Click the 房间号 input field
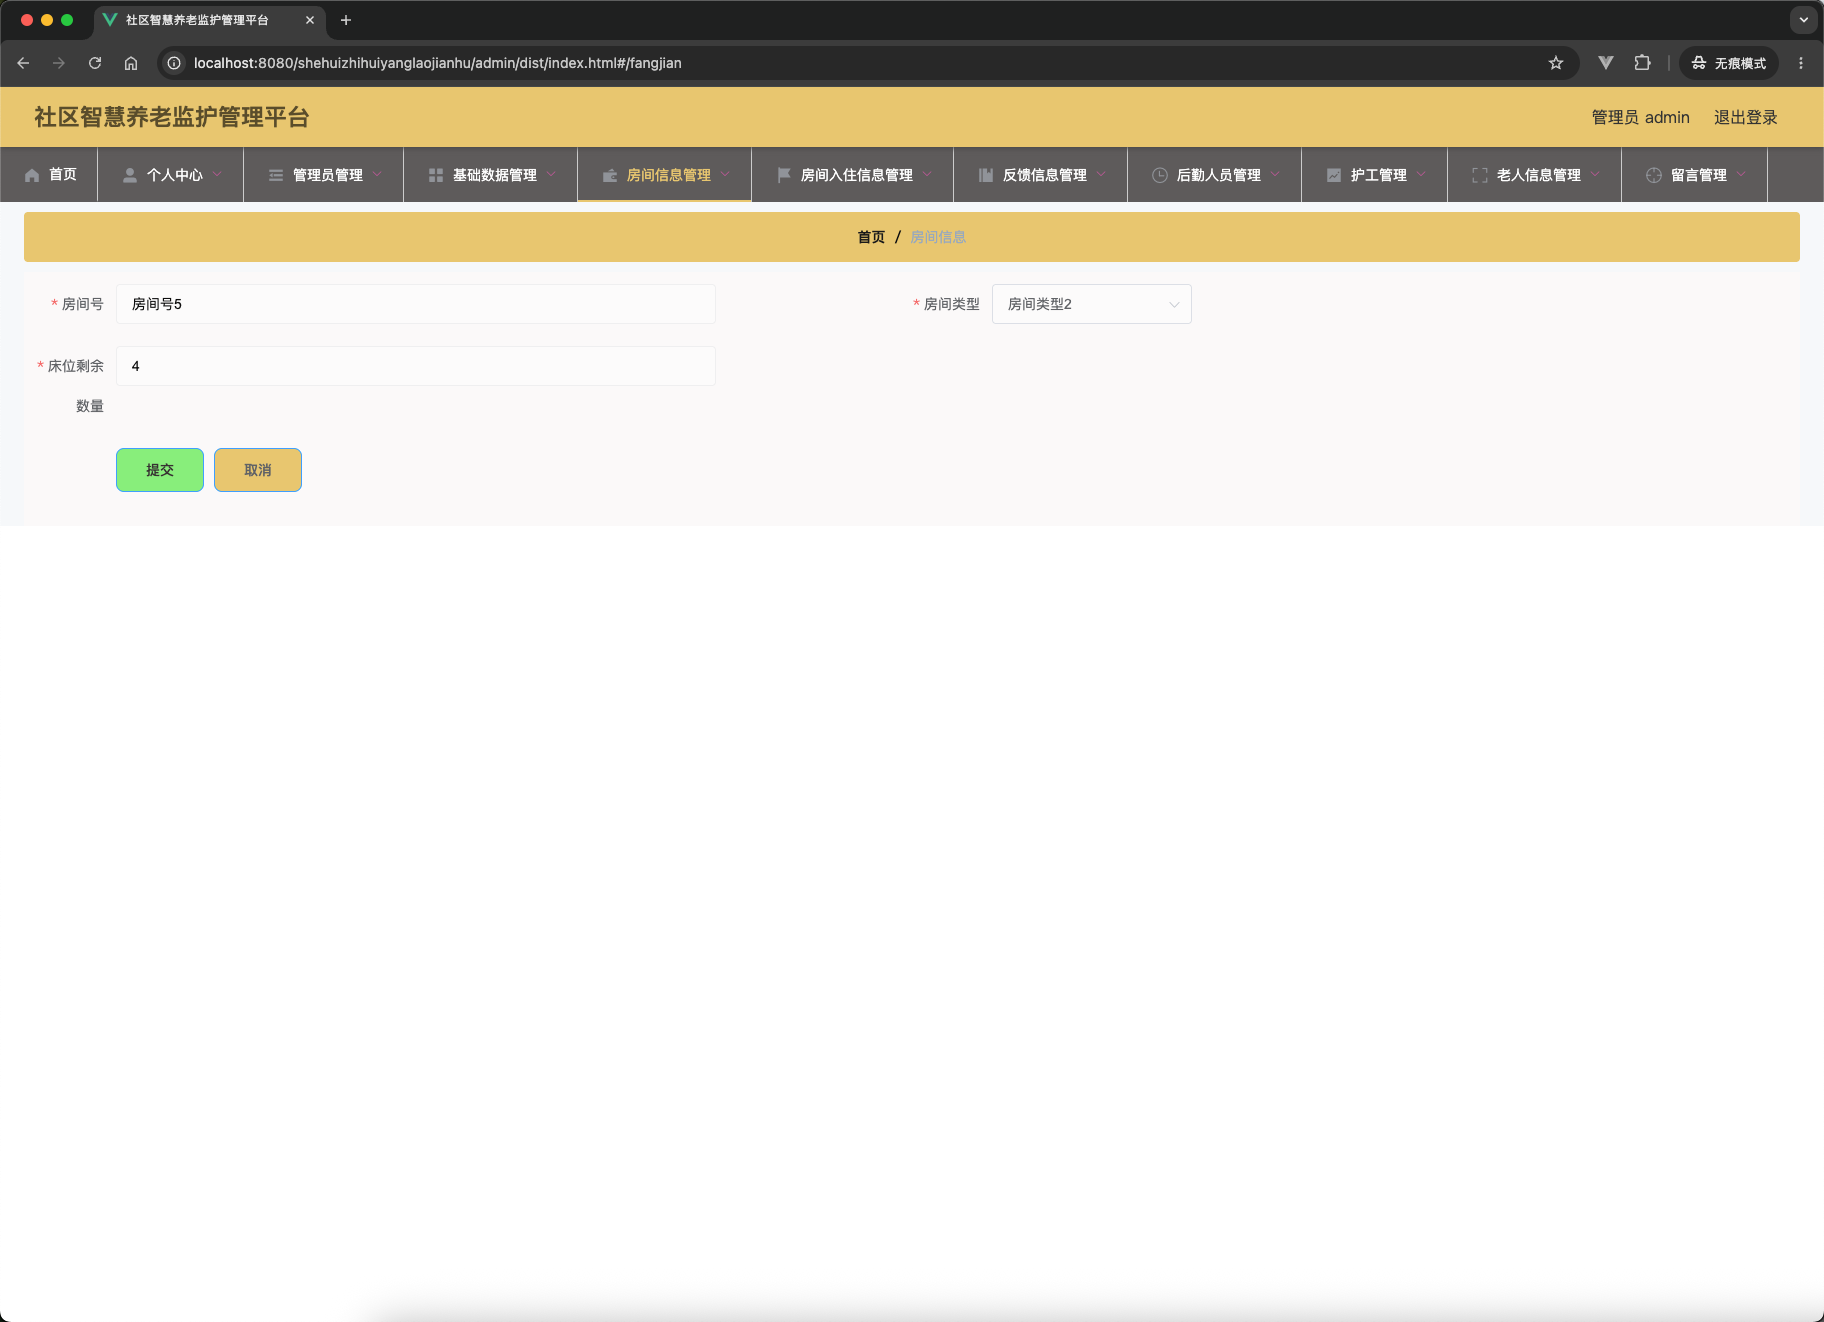Image resolution: width=1824 pixels, height=1322 pixels. point(416,304)
